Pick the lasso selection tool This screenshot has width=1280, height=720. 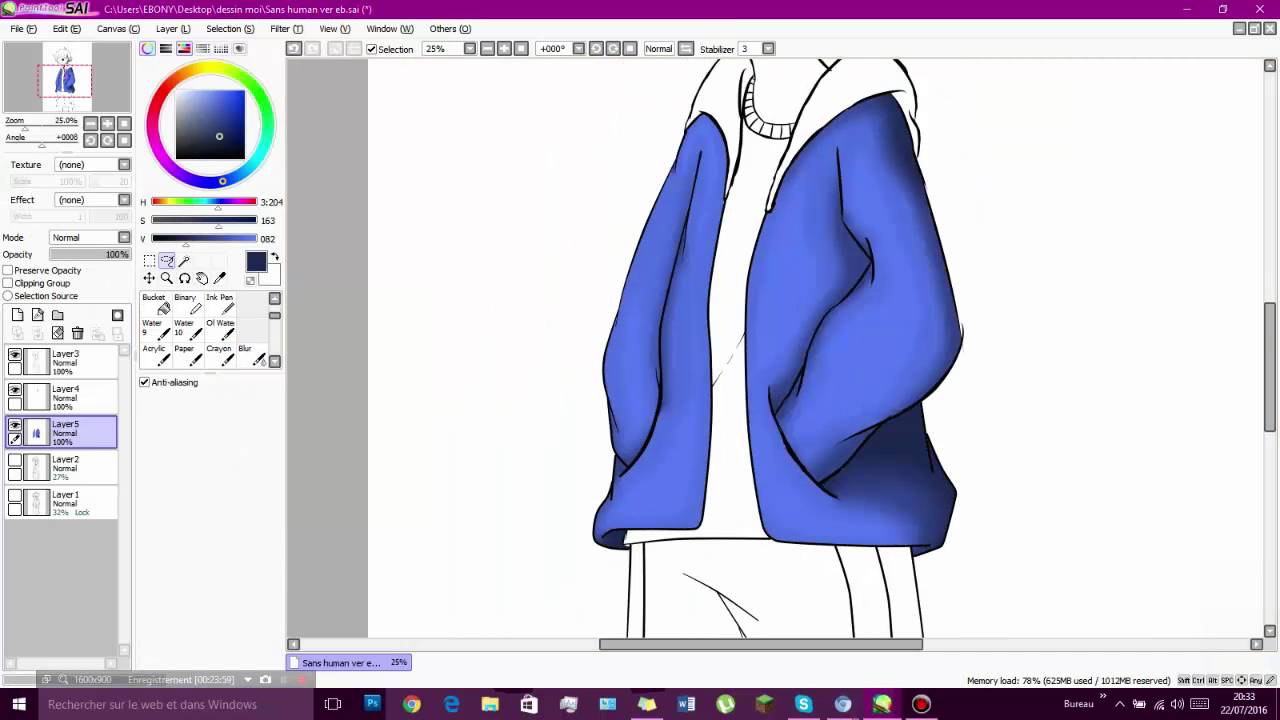point(167,261)
